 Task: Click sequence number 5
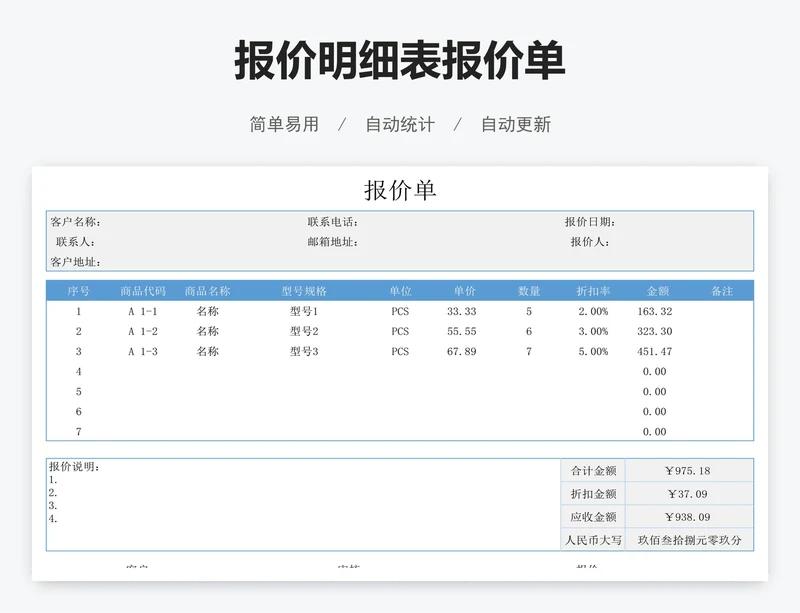[79, 391]
